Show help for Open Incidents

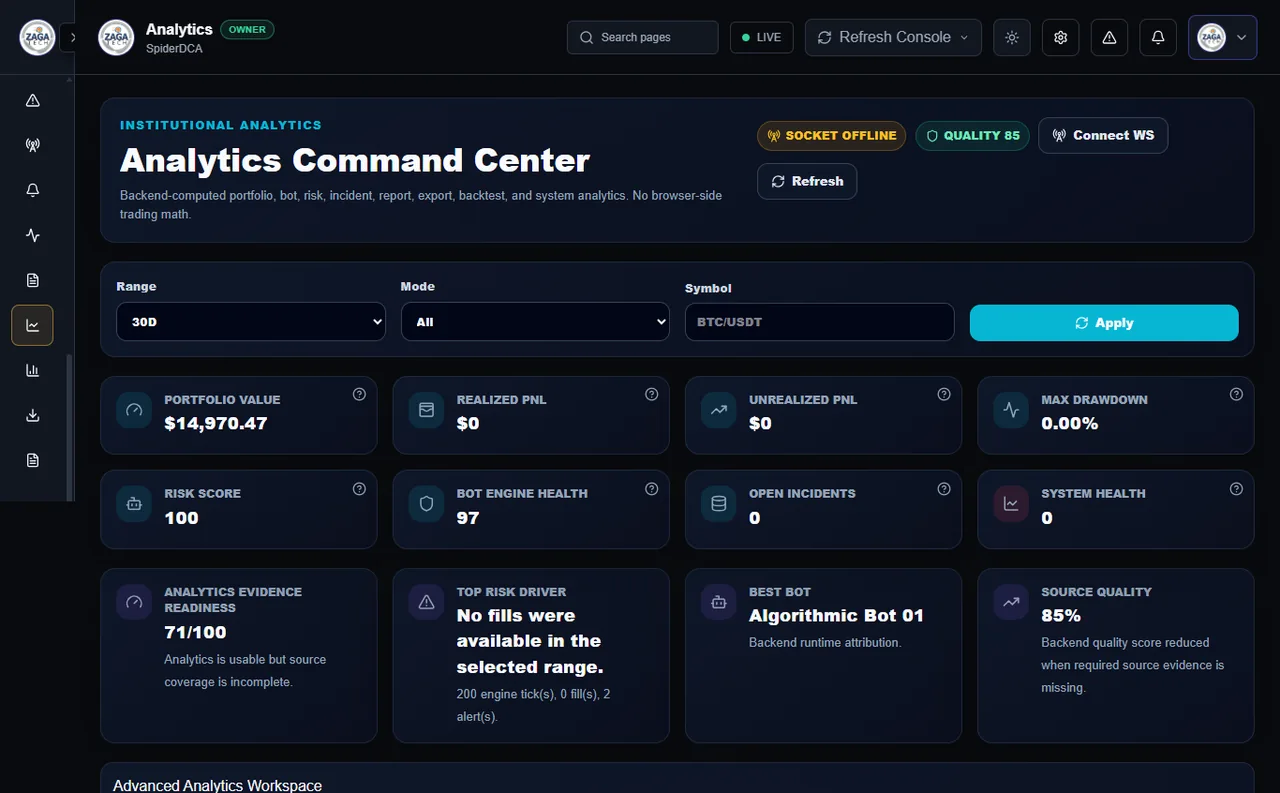click(944, 489)
